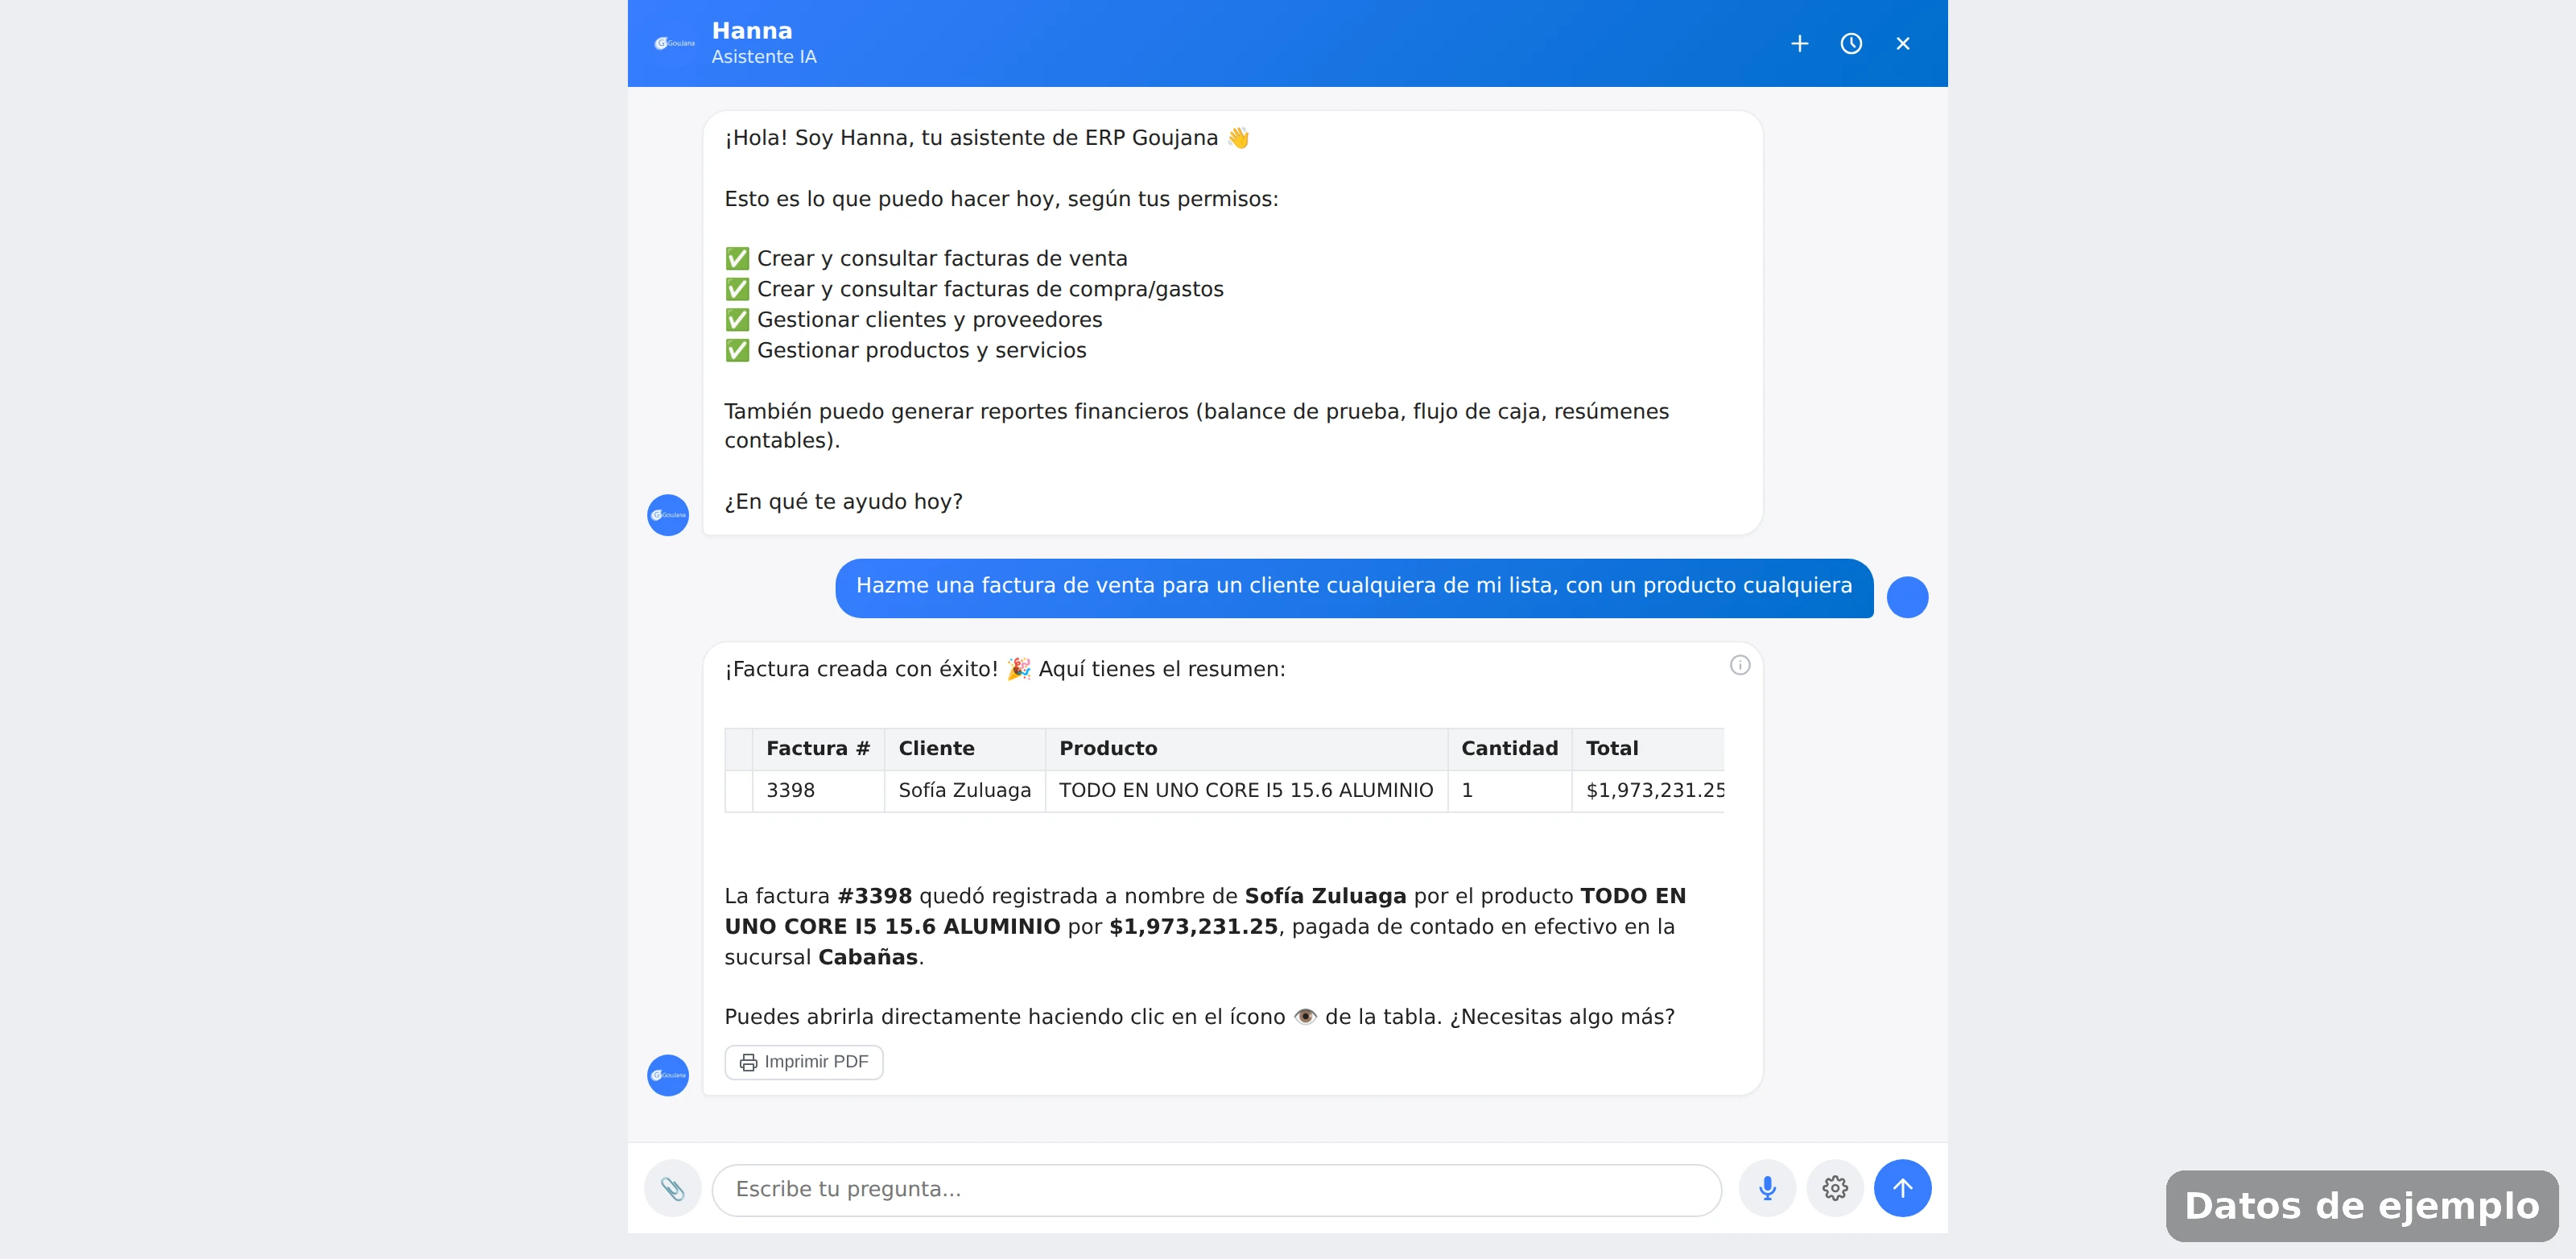Image resolution: width=2576 pixels, height=1259 pixels.
Task: Click the blue user avatar circle
Action: (x=1907, y=597)
